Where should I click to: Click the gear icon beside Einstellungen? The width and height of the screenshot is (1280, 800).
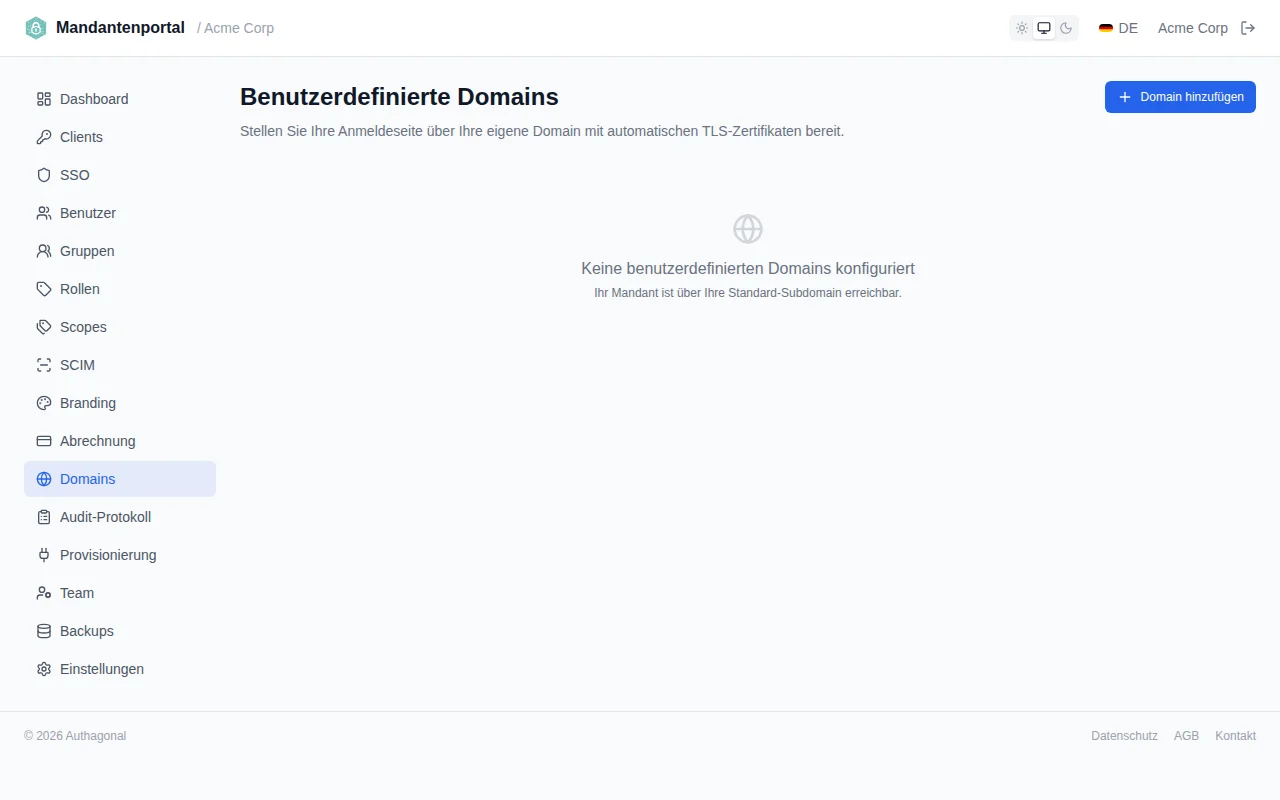tap(44, 669)
